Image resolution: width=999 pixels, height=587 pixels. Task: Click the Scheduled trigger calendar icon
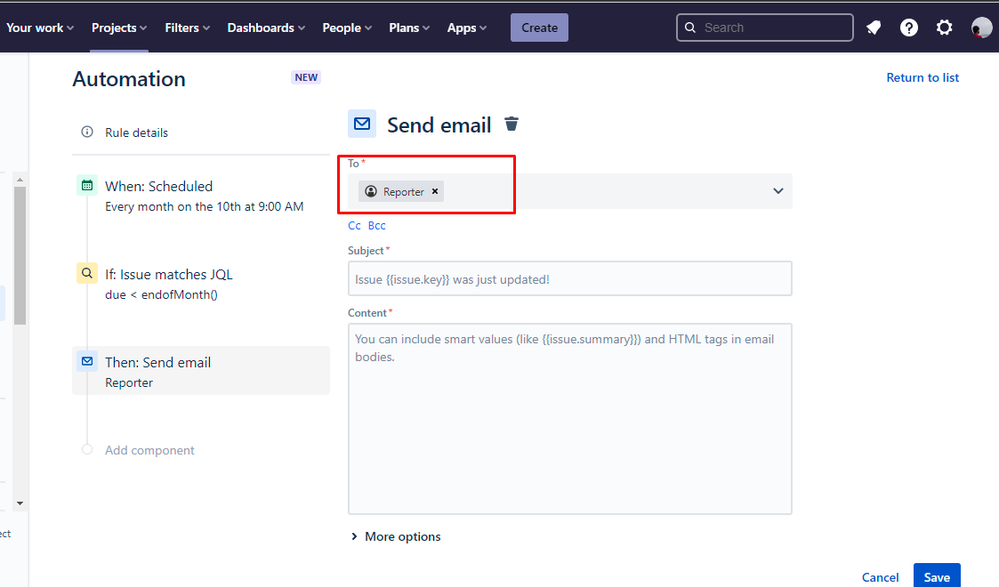pos(87,185)
